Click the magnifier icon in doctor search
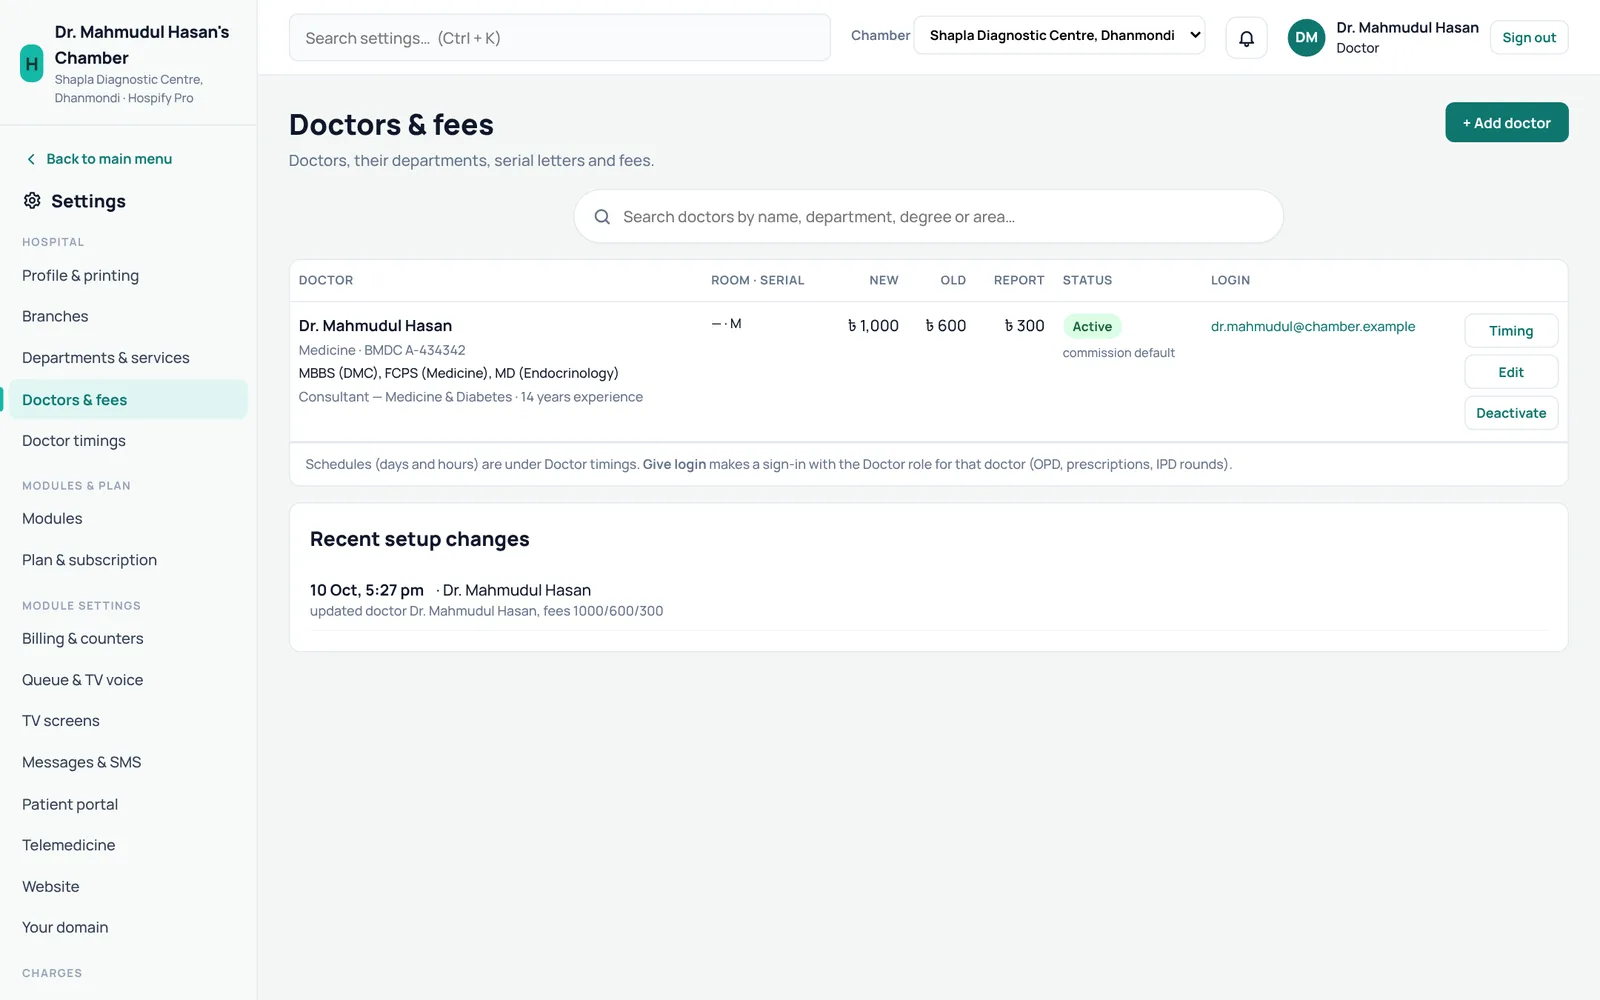1600x1000 pixels. 602,217
